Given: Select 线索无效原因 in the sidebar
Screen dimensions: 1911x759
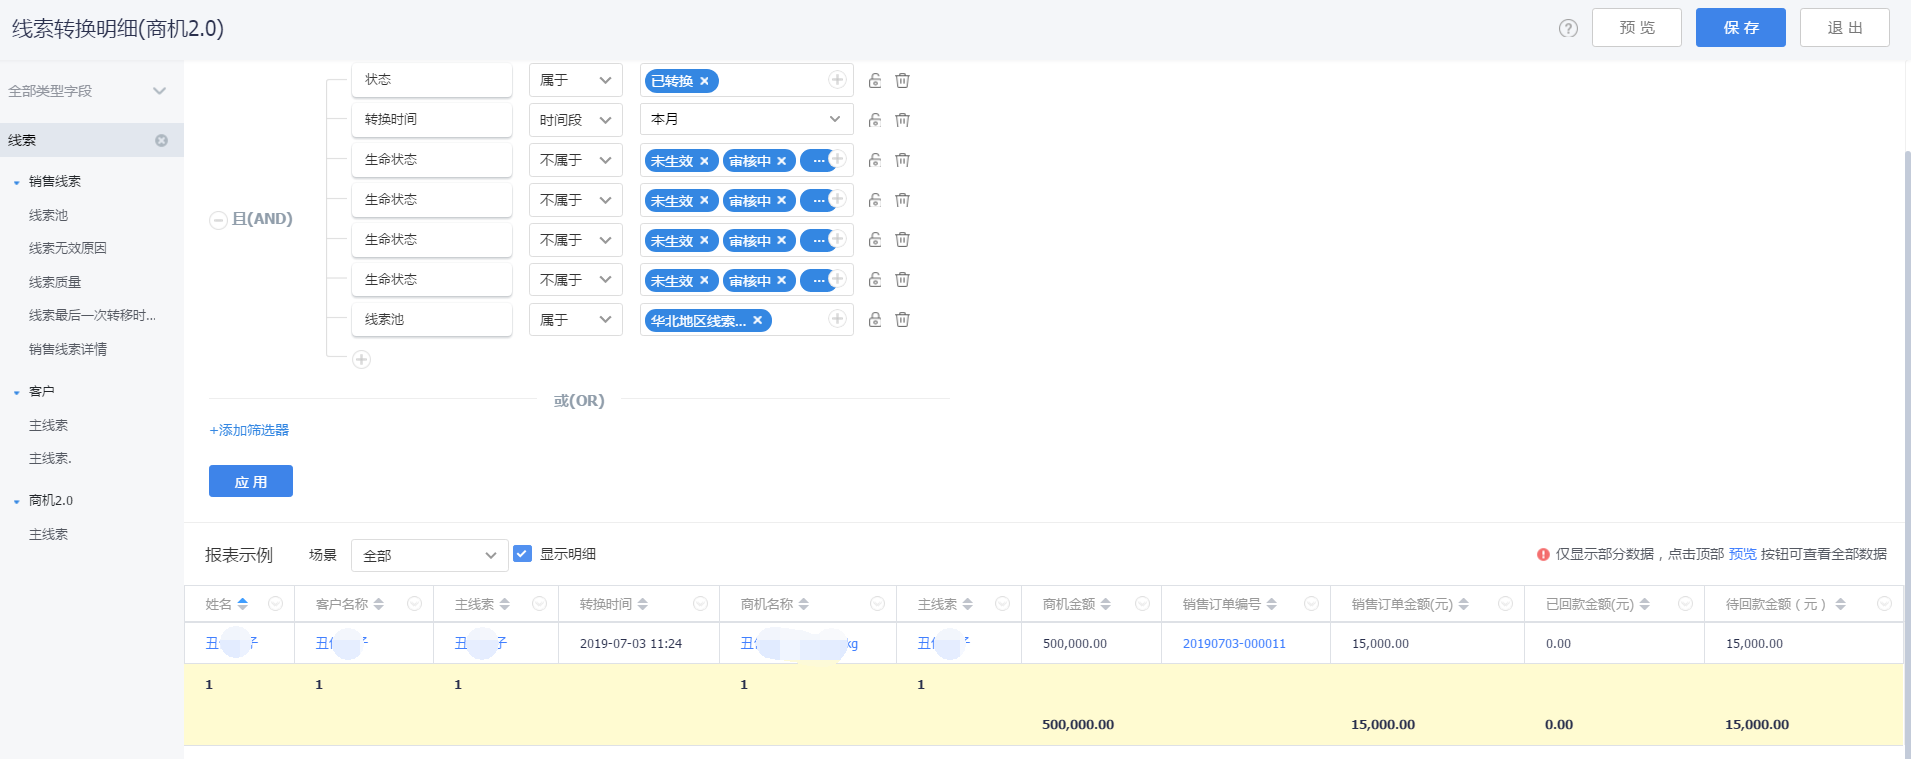Looking at the screenshot, I should 67,248.
